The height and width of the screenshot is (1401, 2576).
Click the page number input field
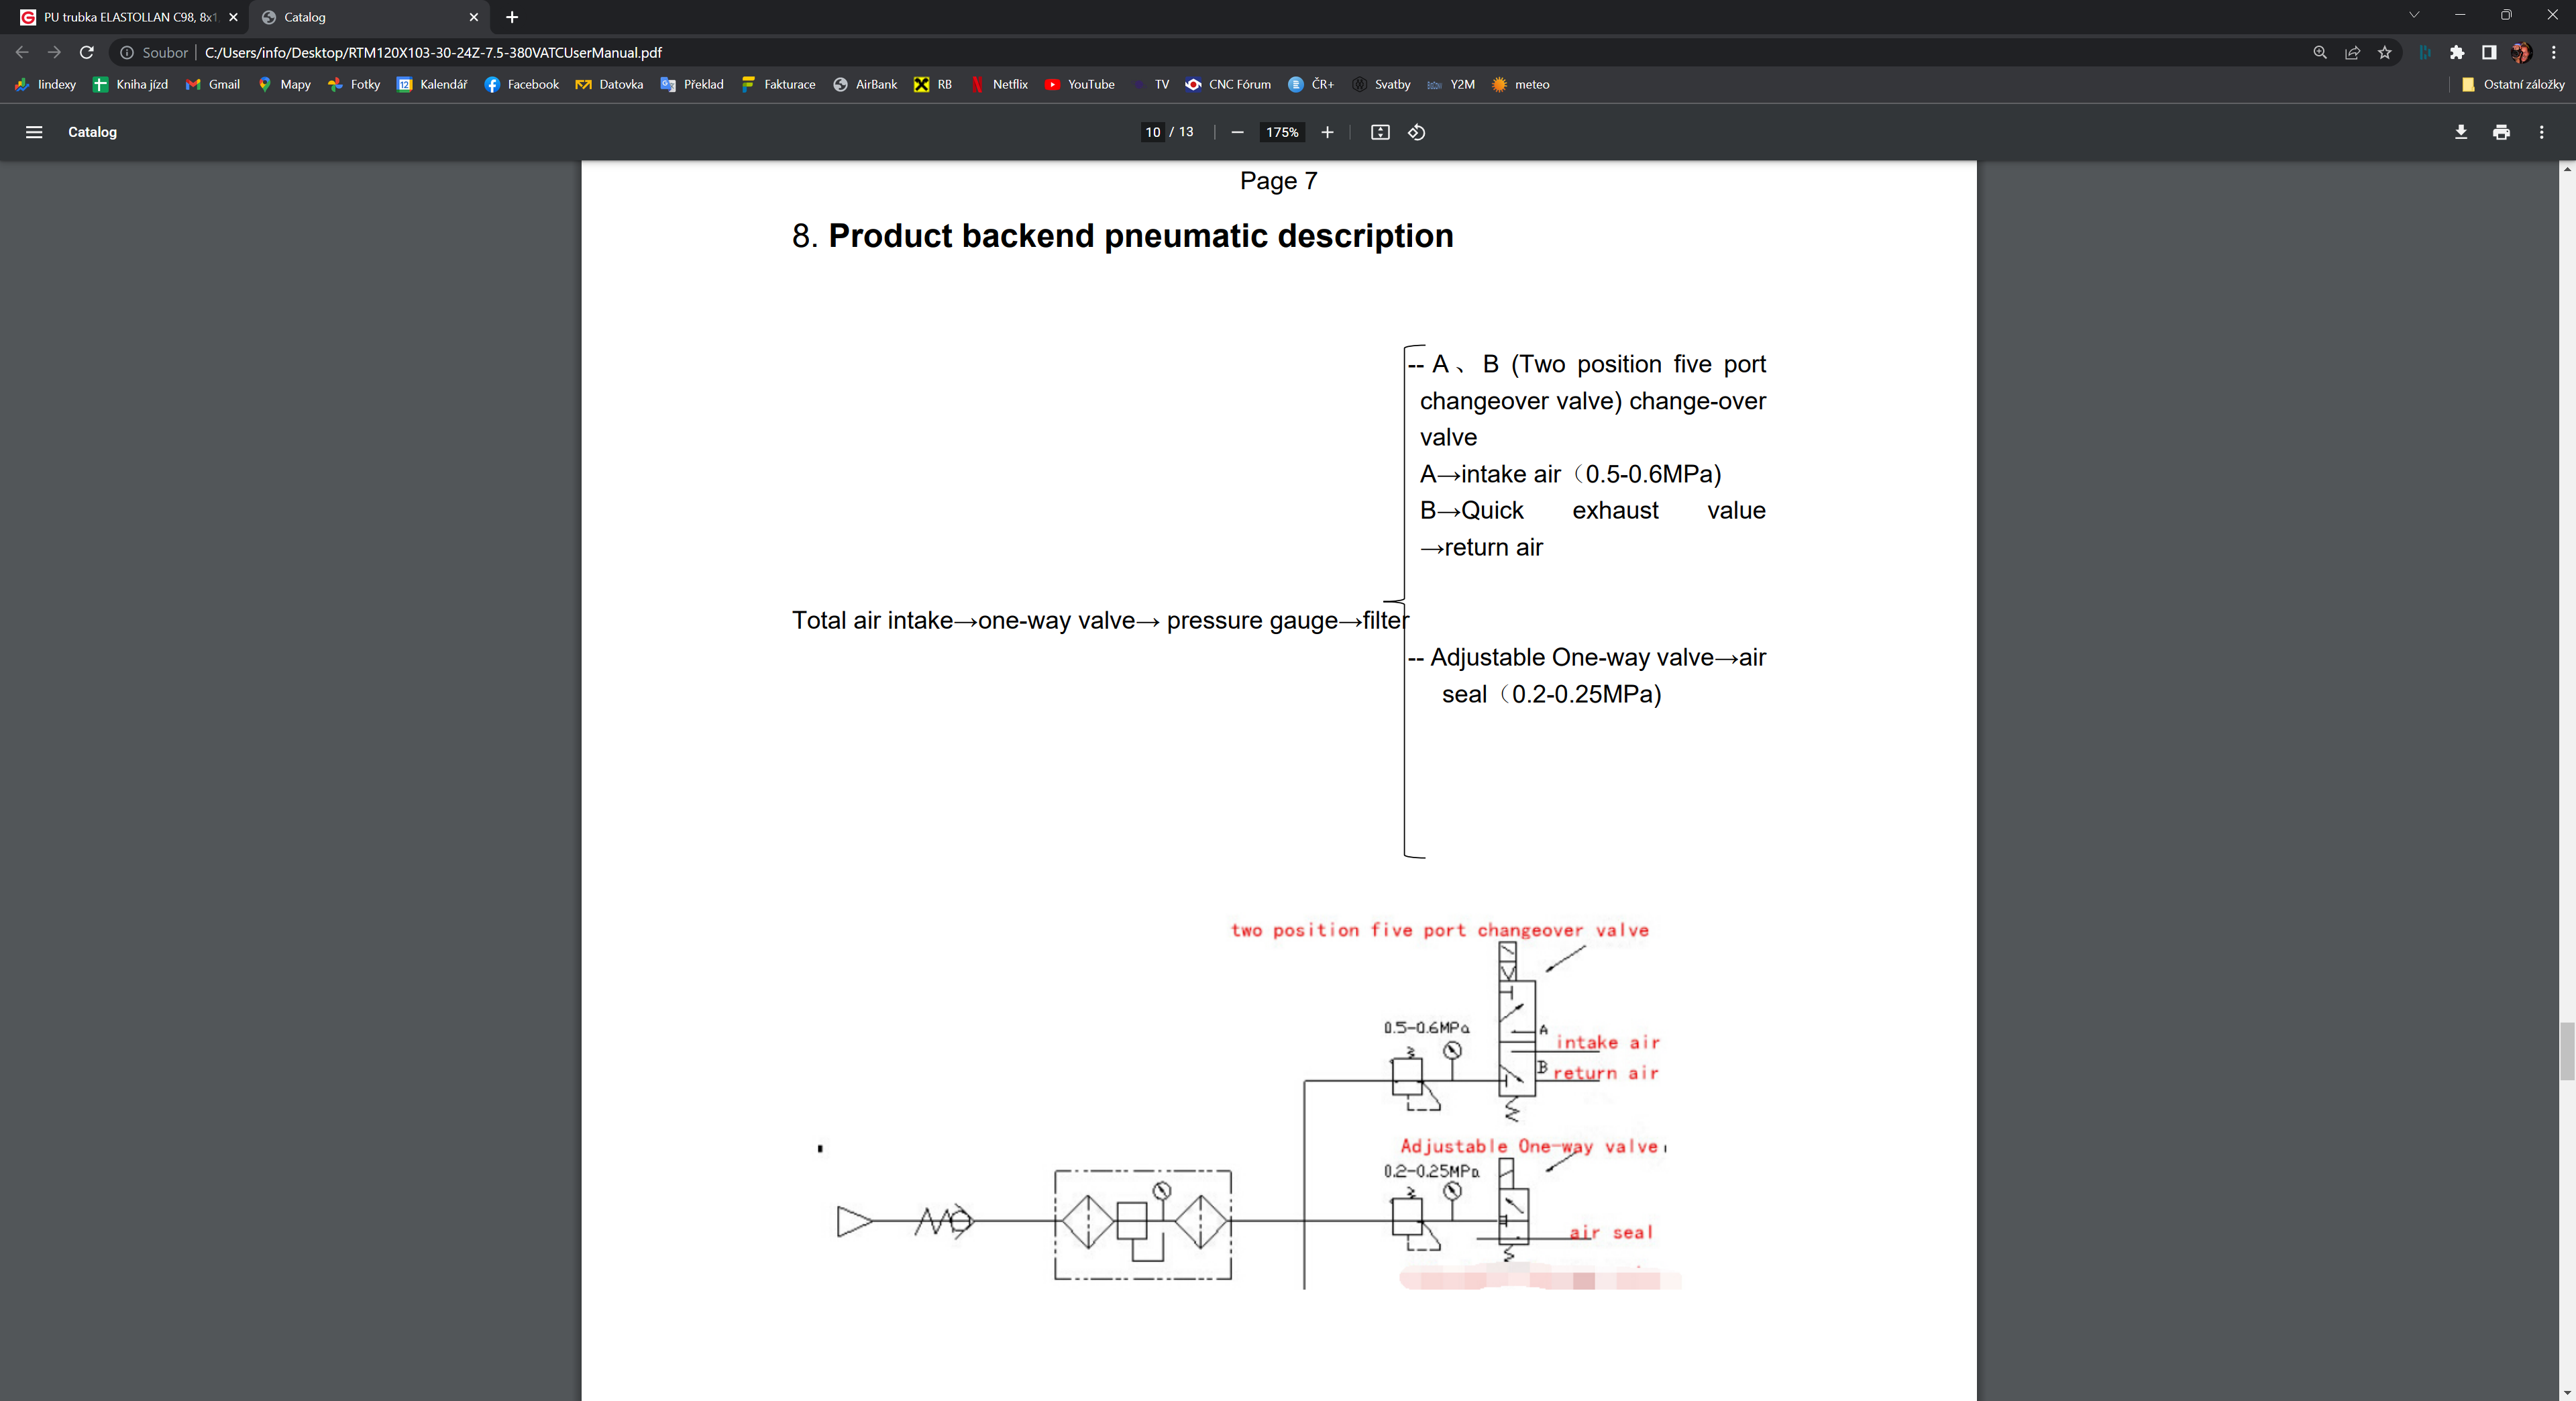click(1153, 132)
